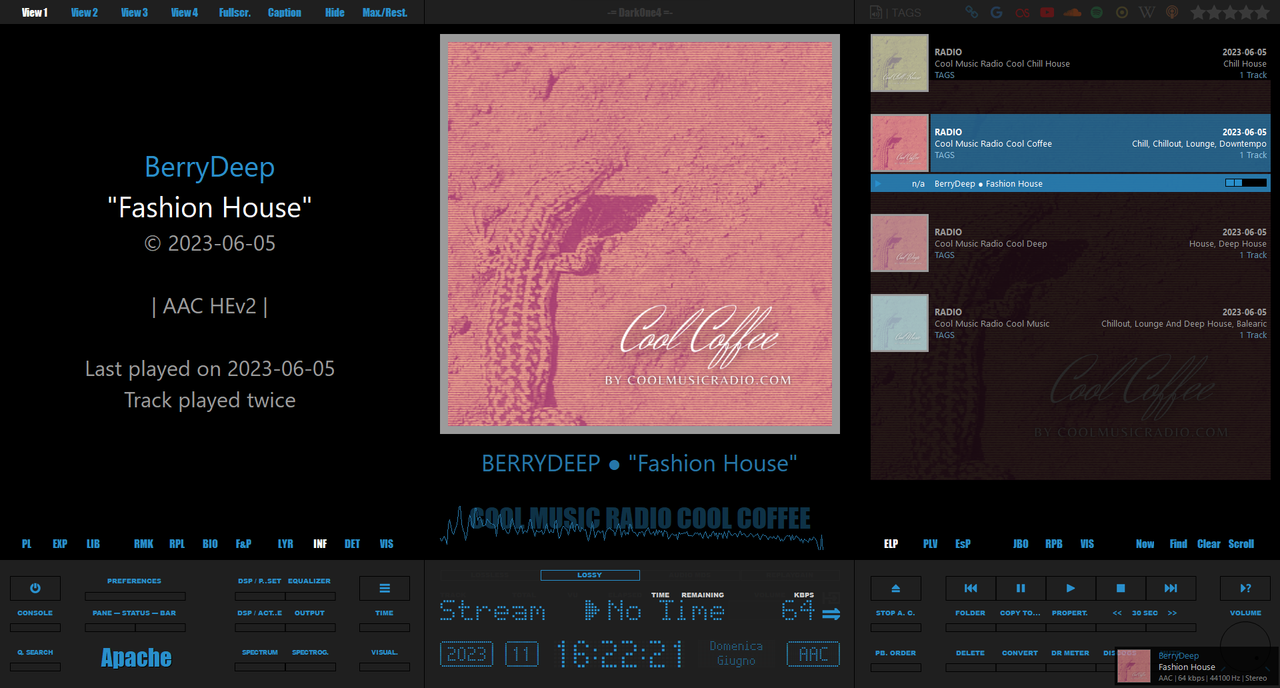The width and height of the screenshot is (1280, 688).
Task: Search track on Google icon
Action: pos(996,12)
